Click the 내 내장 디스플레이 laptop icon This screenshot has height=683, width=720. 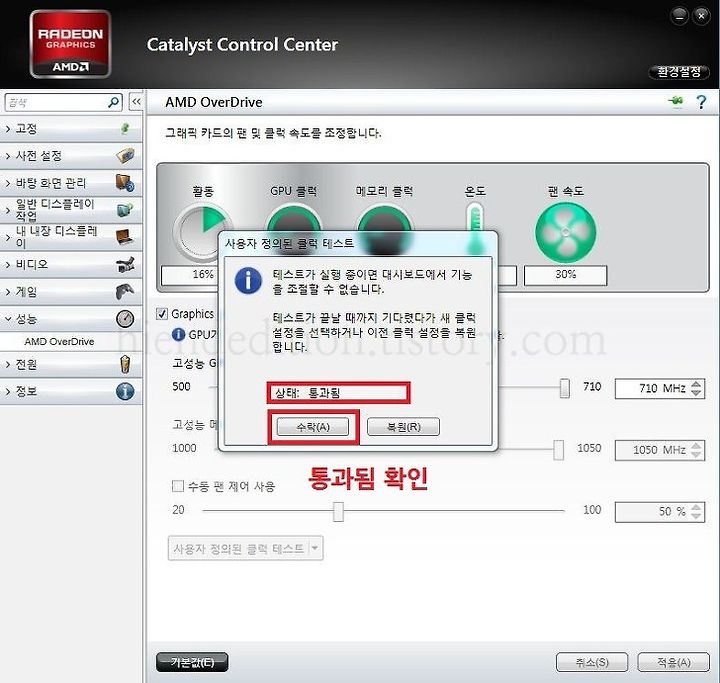pos(124,237)
